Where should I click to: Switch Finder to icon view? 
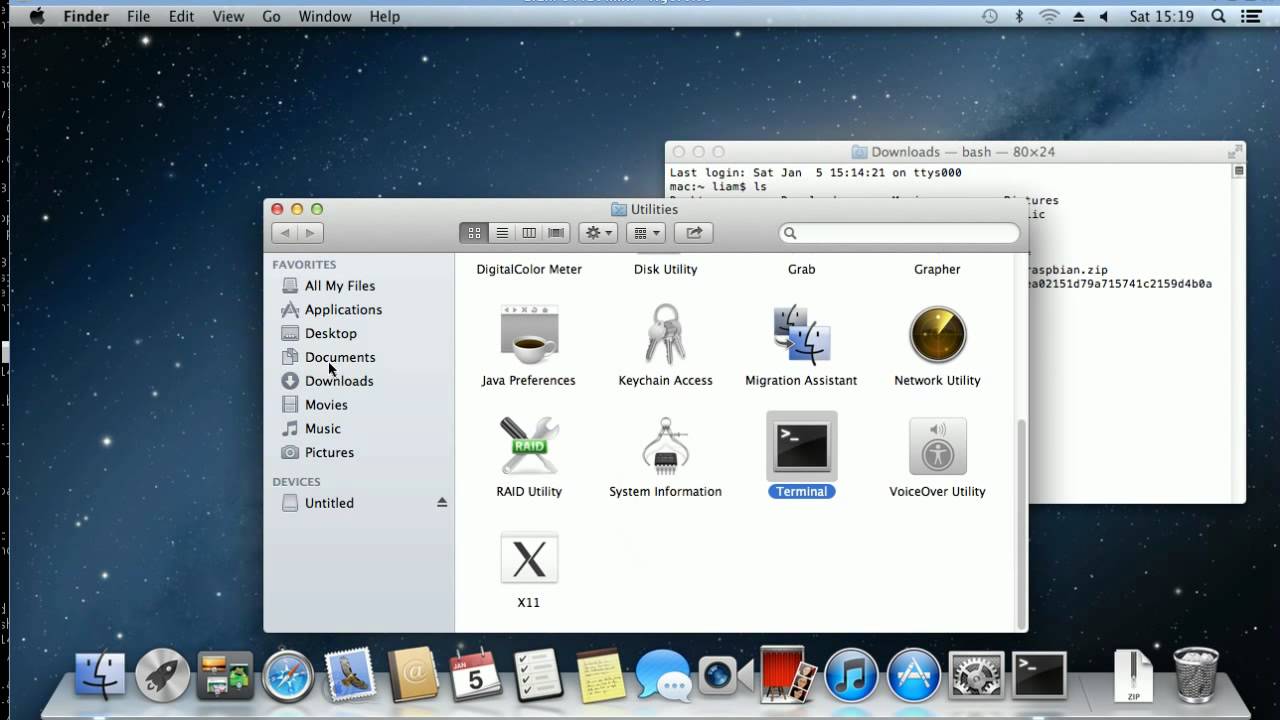point(474,233)
